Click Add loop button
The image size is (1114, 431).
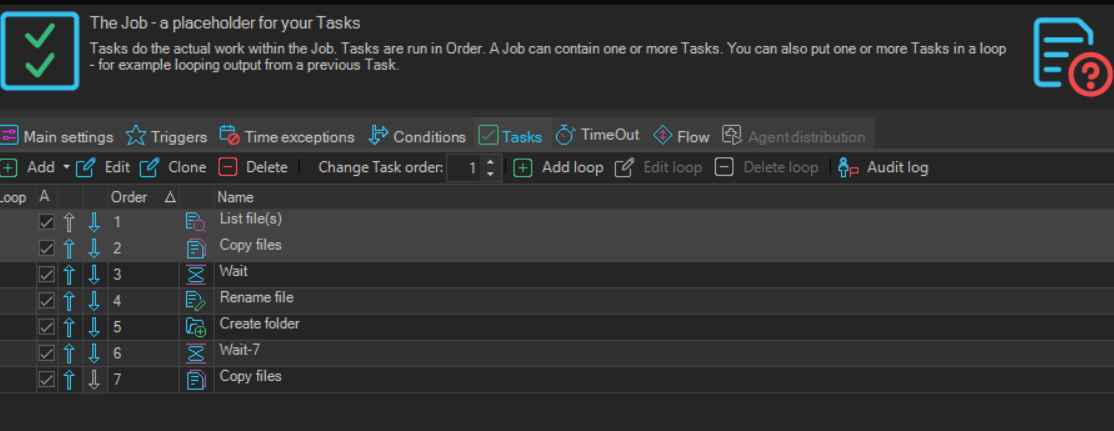(558, 168)
